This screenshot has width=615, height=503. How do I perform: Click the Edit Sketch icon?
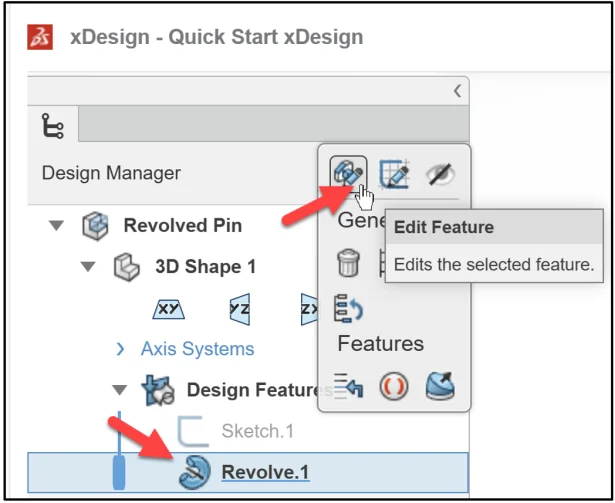[395, 174]
